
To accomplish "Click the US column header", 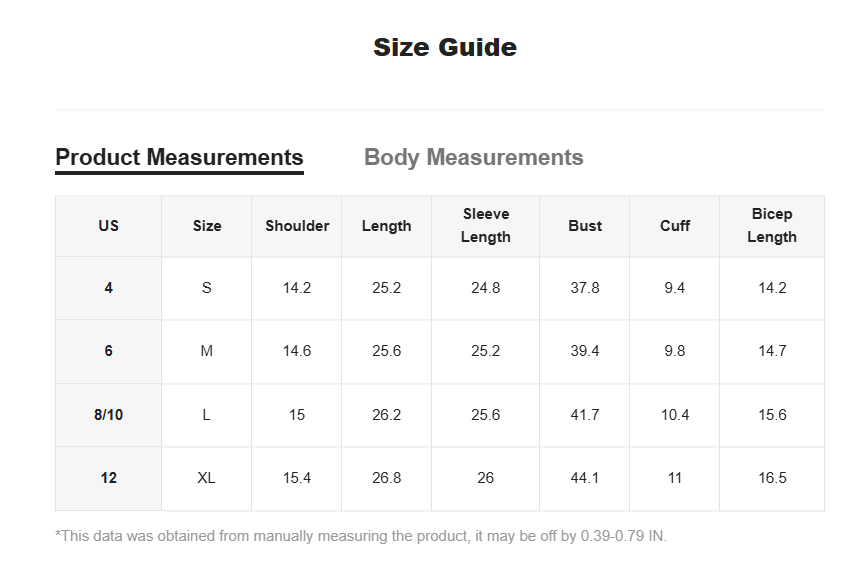I will tap(108, 226).
